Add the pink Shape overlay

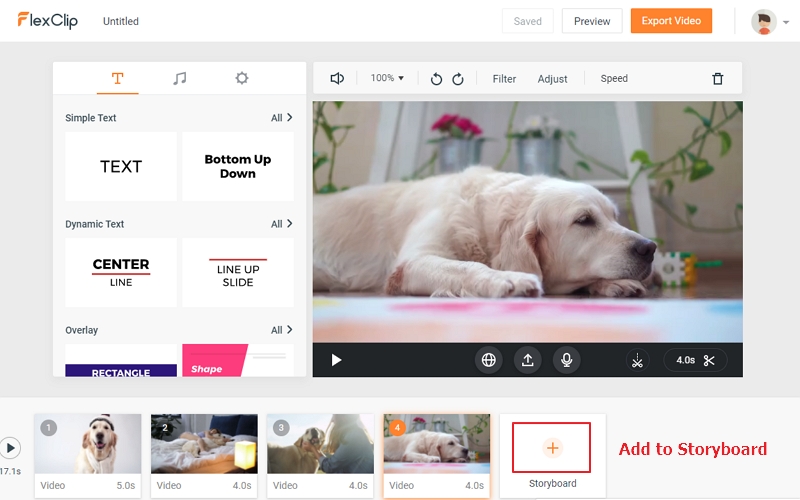pos(238,361)
